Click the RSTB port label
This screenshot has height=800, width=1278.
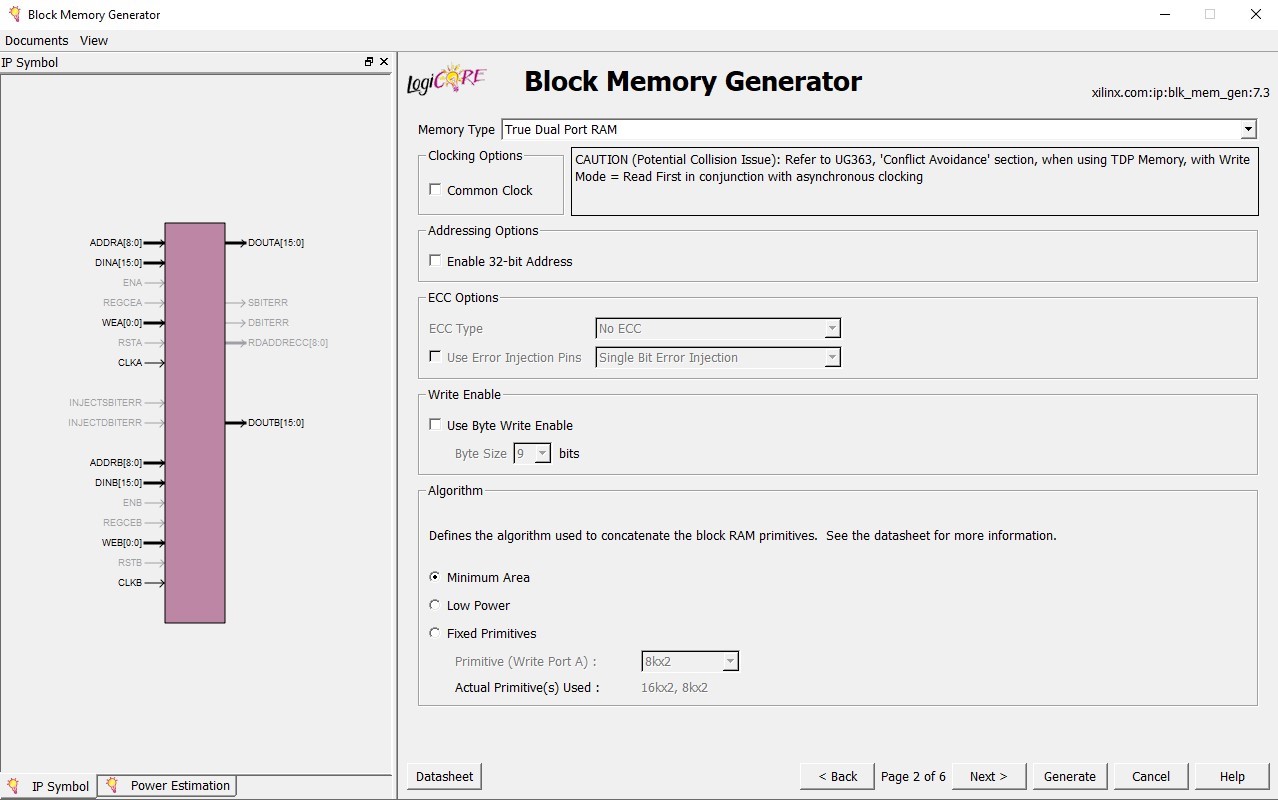(x=130, y=563)
